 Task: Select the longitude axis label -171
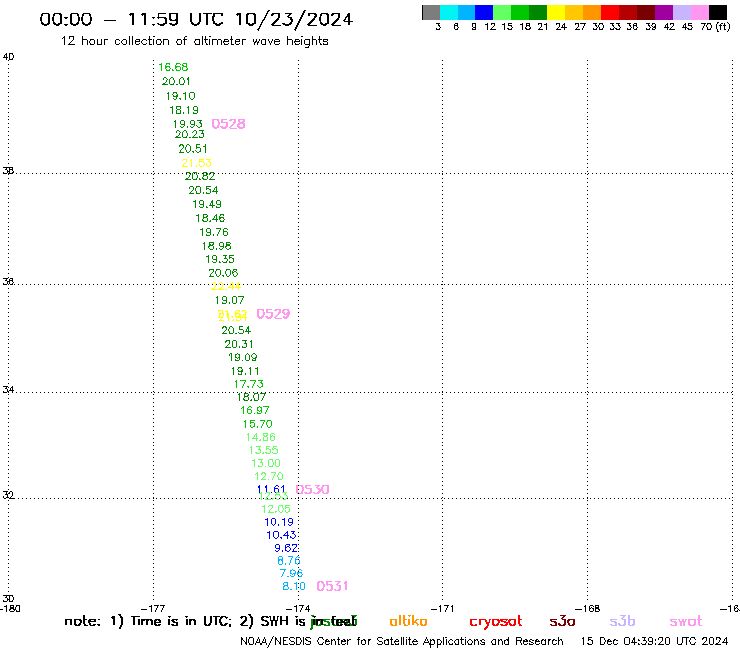pos(442,608)
